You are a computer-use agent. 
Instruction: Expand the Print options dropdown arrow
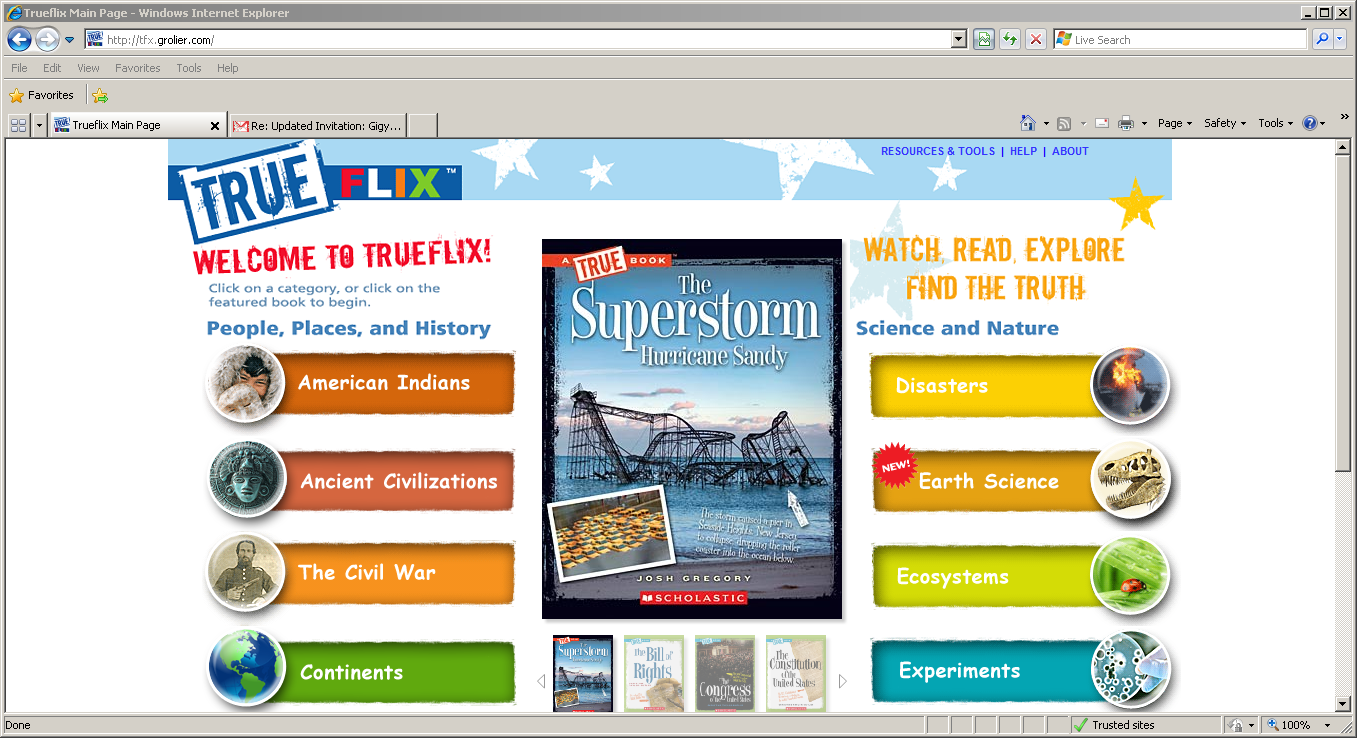[x=1144, y=124]
